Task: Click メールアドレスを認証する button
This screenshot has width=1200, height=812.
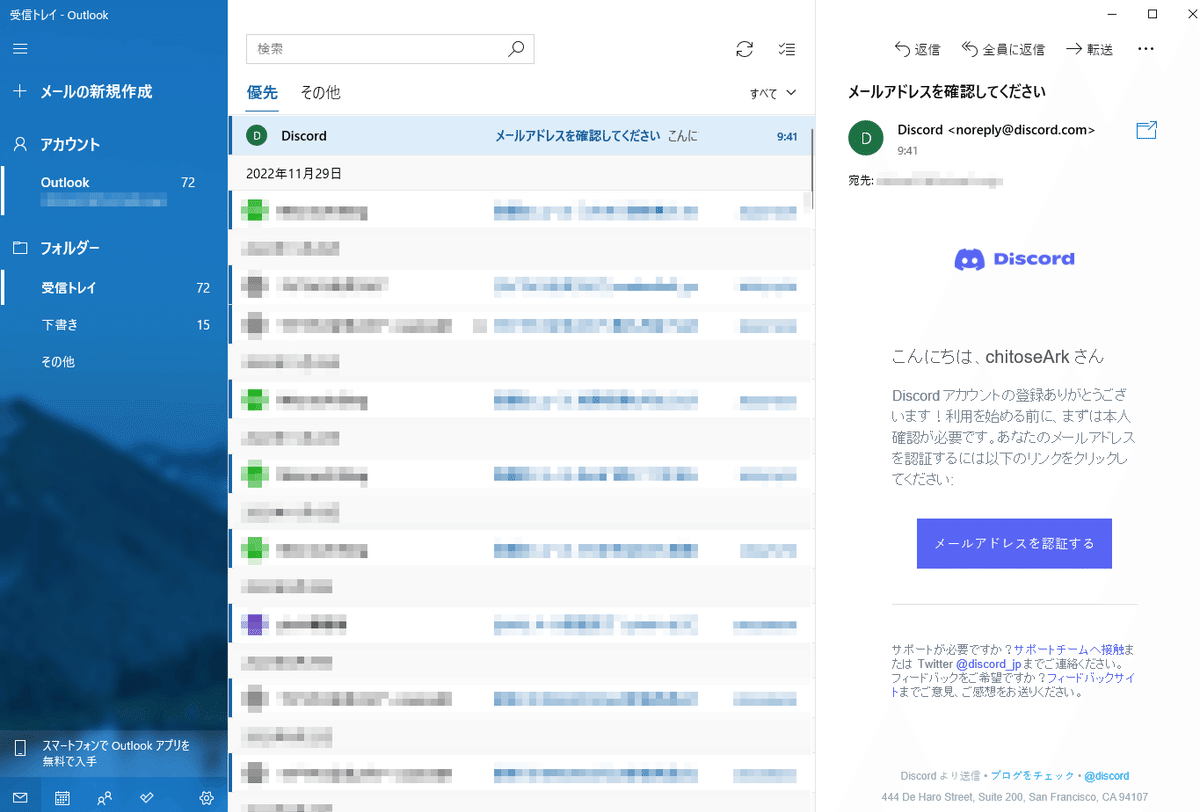Action: click(1014, 544)
